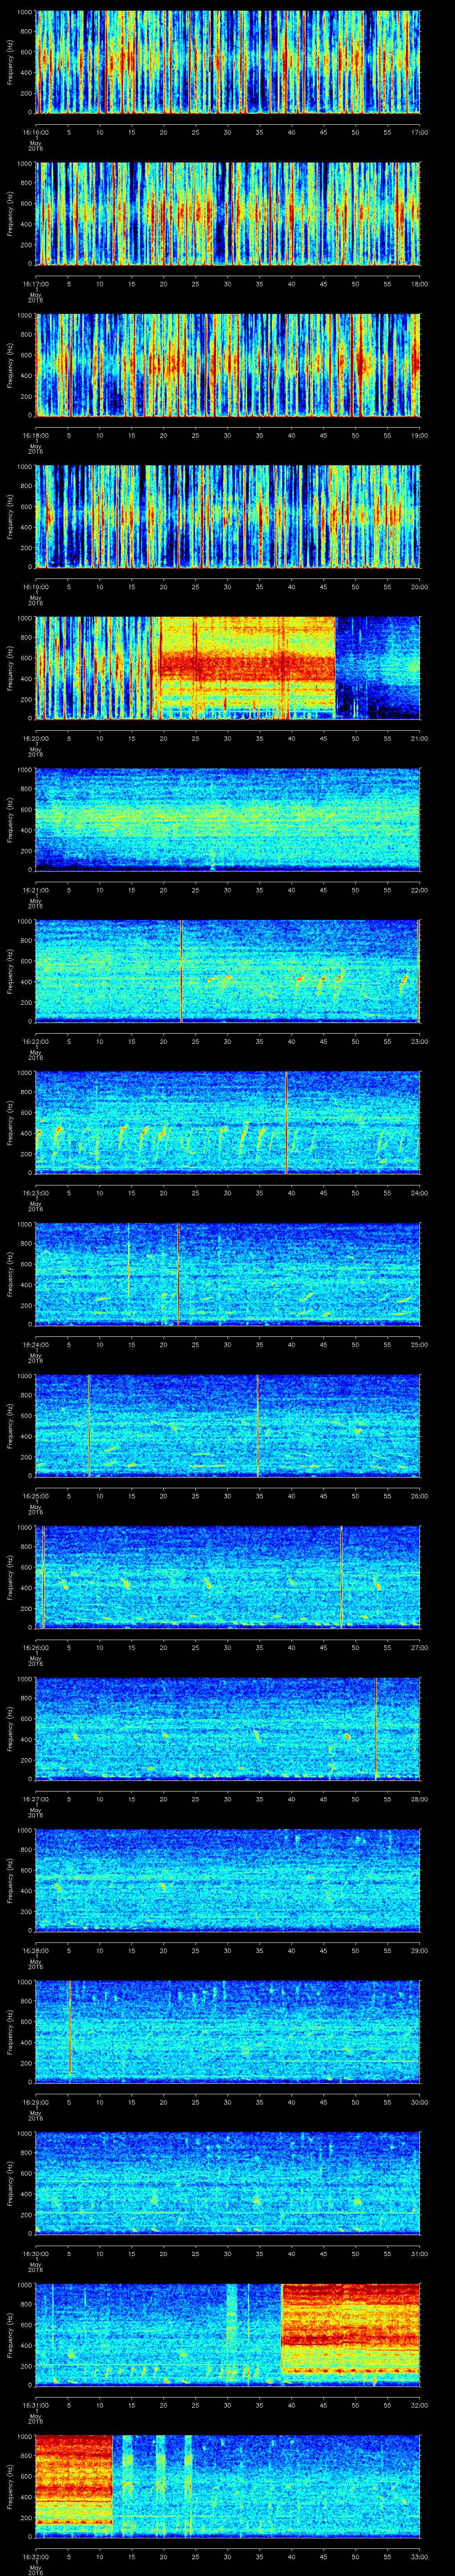
Task: Click the 16:20:00 start time label
Action: tap(35, 738)
